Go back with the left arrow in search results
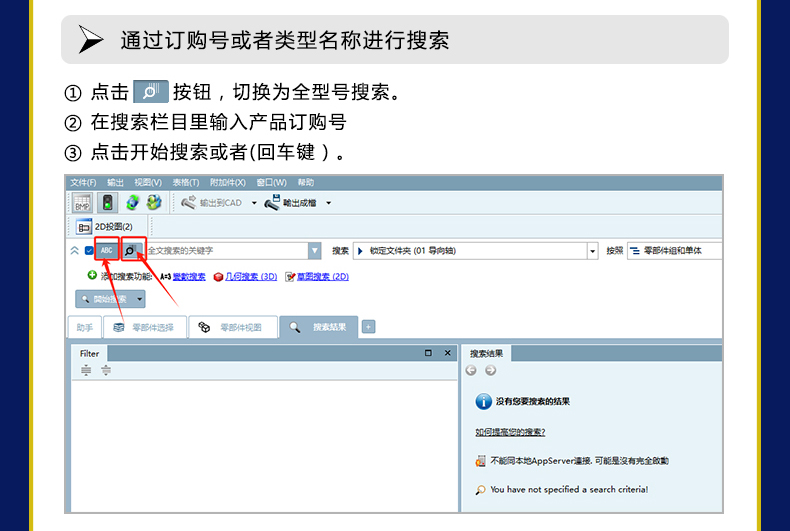The height and width of the screenshot is (531, 790). coord(471,370)
